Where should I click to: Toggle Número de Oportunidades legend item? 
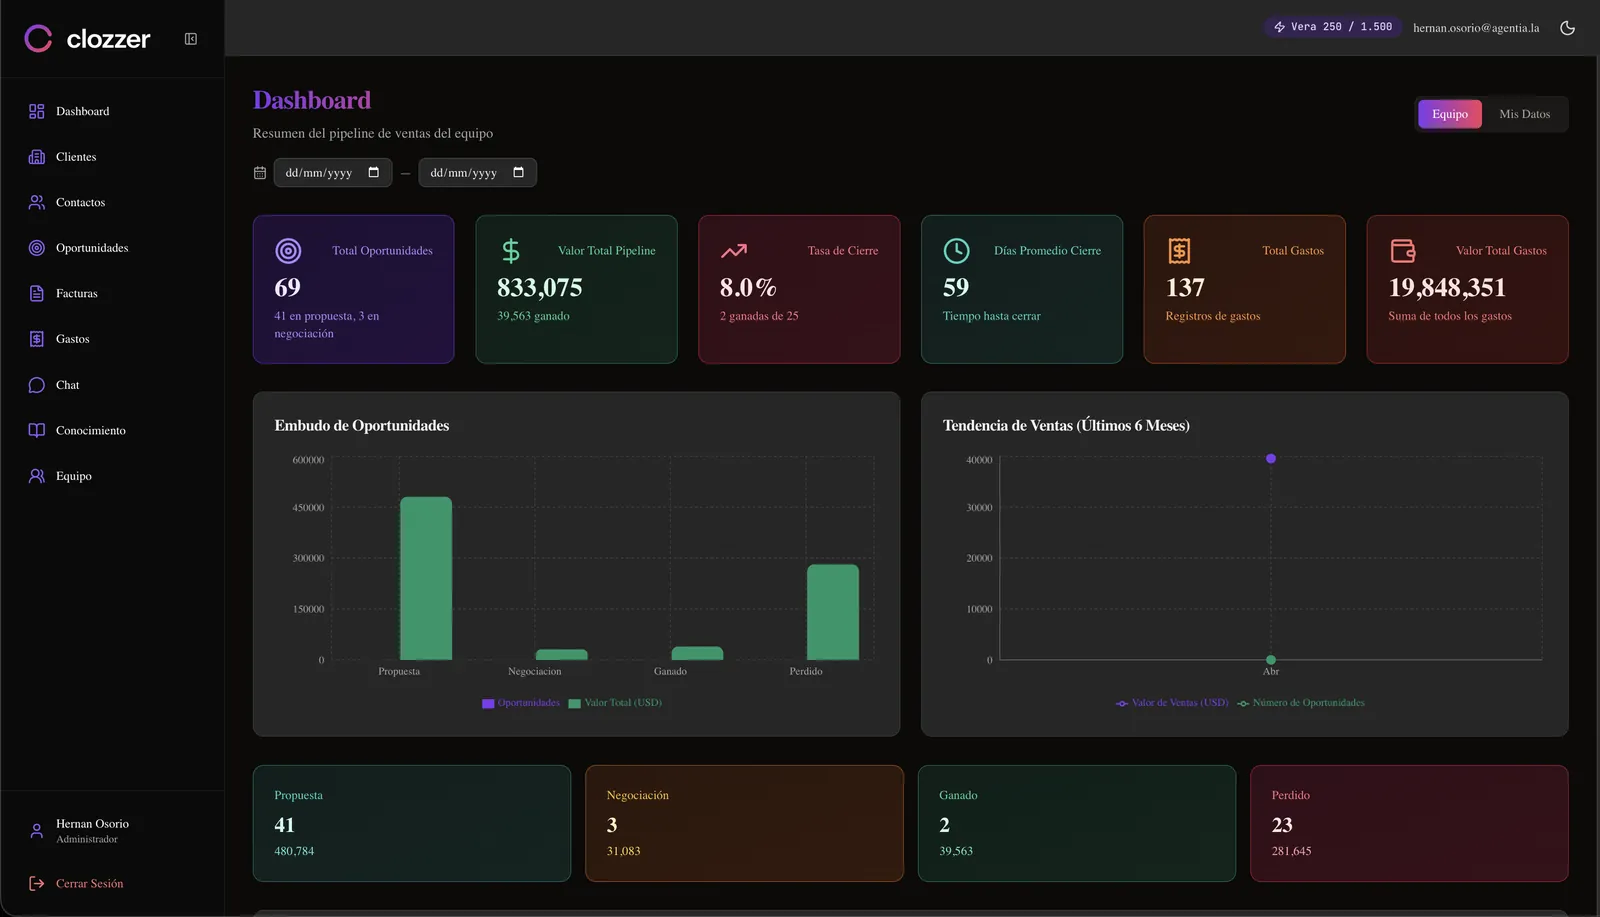[x=1301, y=703]
